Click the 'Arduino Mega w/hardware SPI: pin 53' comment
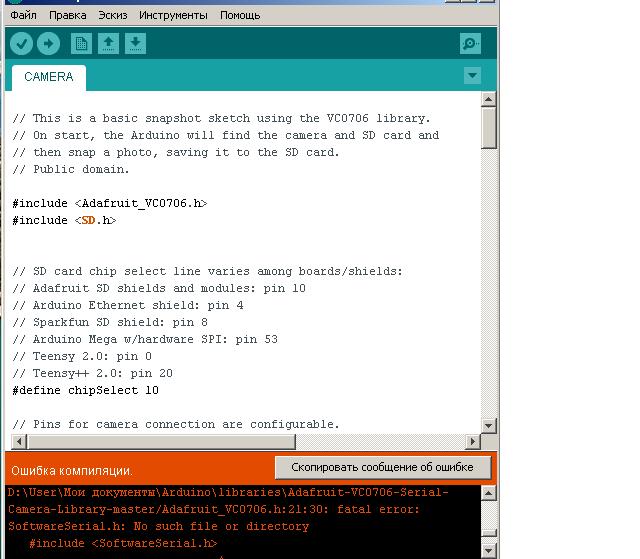 pos(145,339)
